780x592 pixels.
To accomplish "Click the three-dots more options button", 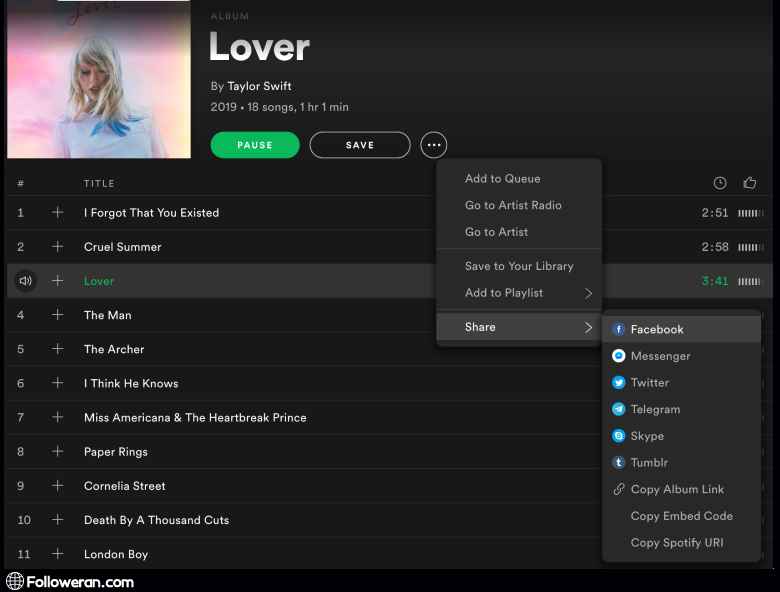I will (x=433, y=145).
